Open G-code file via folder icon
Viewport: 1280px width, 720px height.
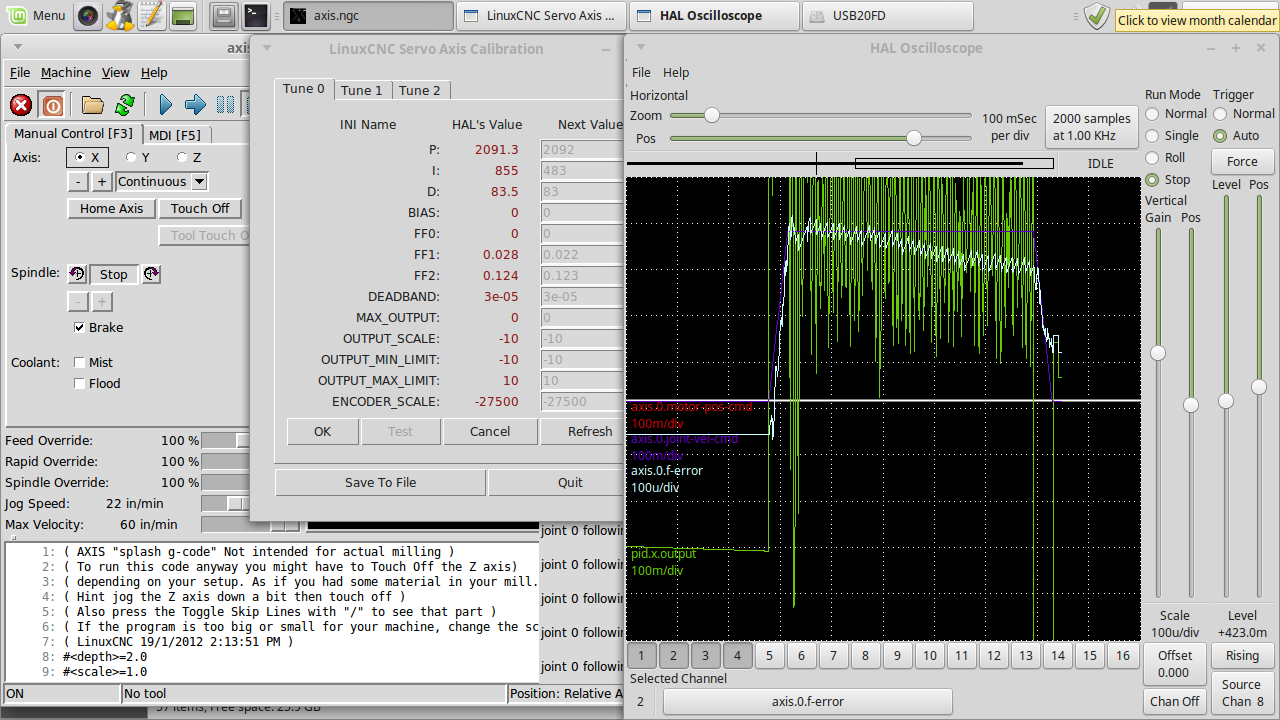tap(93, 105)
